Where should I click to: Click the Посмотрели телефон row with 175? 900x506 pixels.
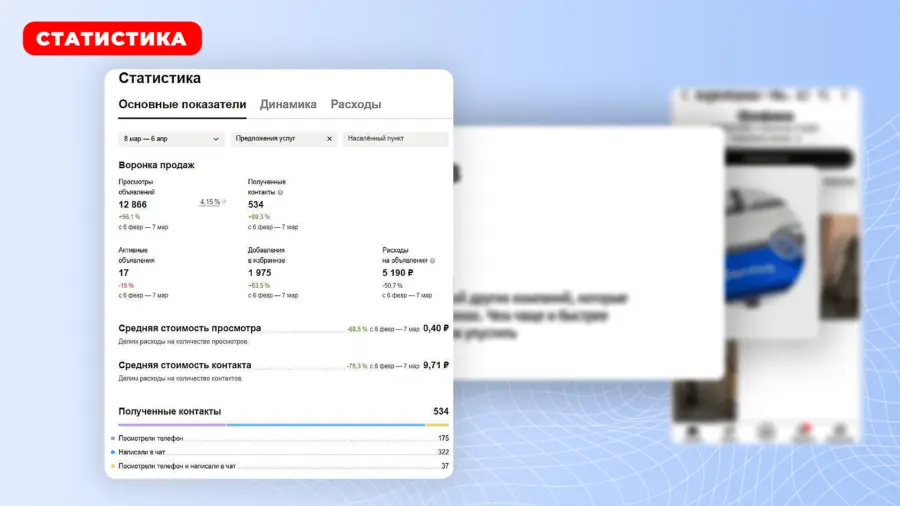point(280,438)
